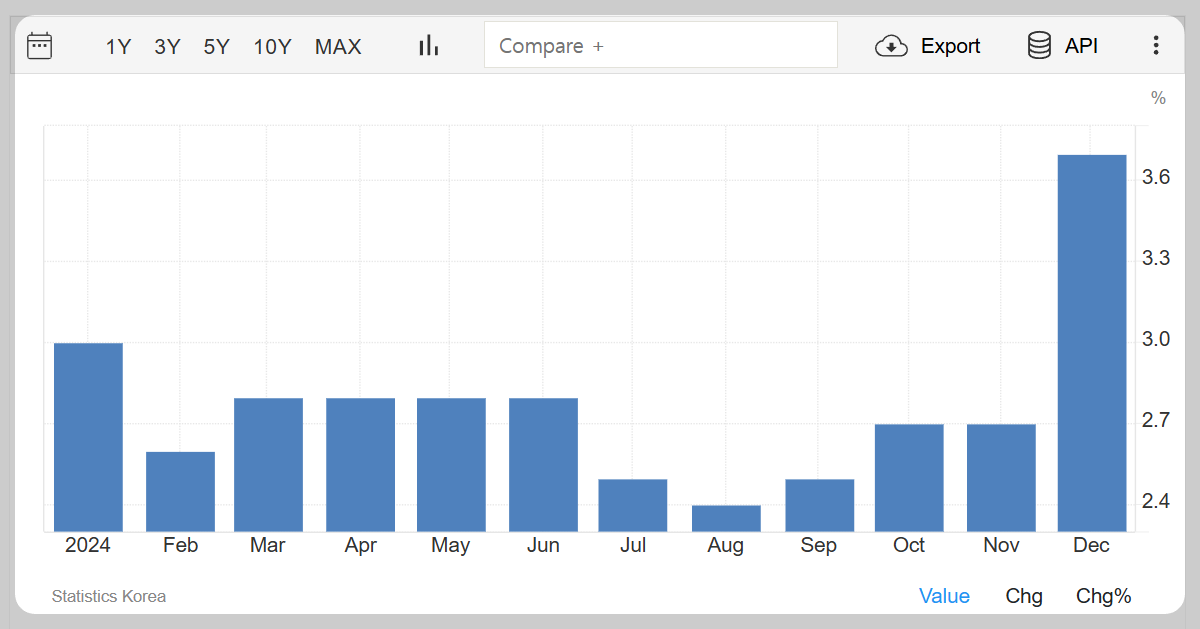Click the 2024 x-axis label

pyautogui.click(x=88, y=545)
